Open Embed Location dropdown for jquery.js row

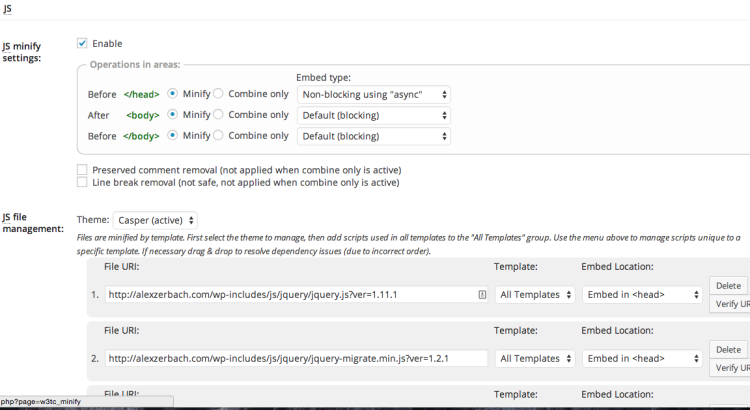pyautogui.click(x=642, y=295)
